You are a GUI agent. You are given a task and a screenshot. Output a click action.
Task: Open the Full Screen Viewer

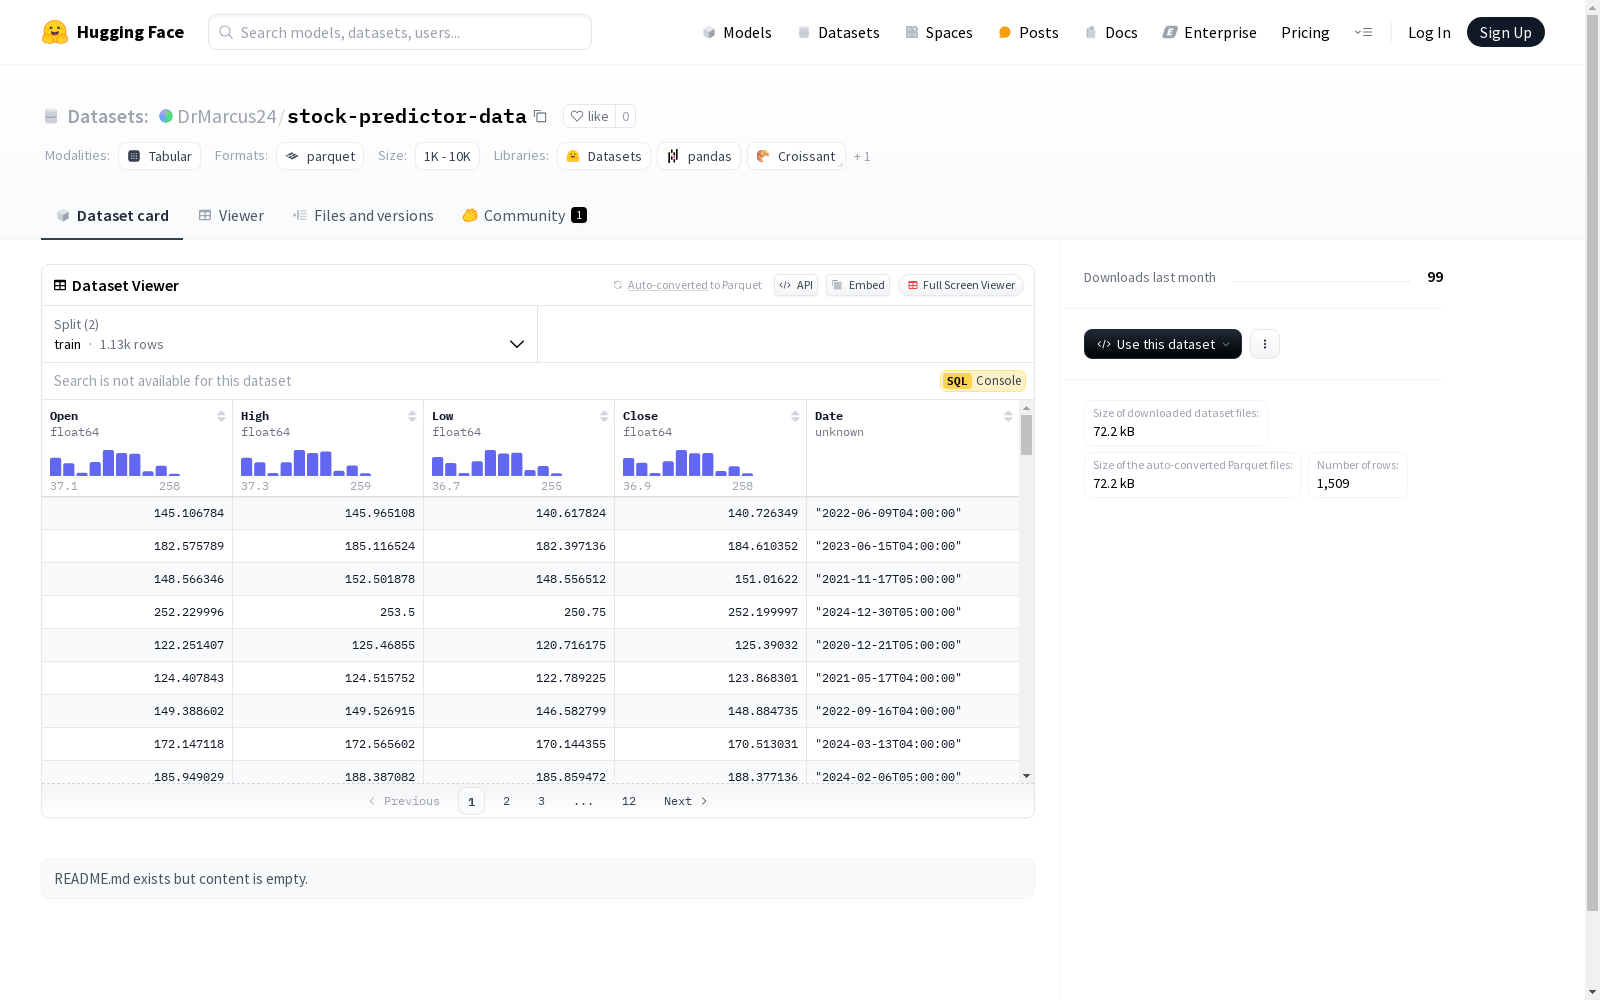[x=961, y=285]
